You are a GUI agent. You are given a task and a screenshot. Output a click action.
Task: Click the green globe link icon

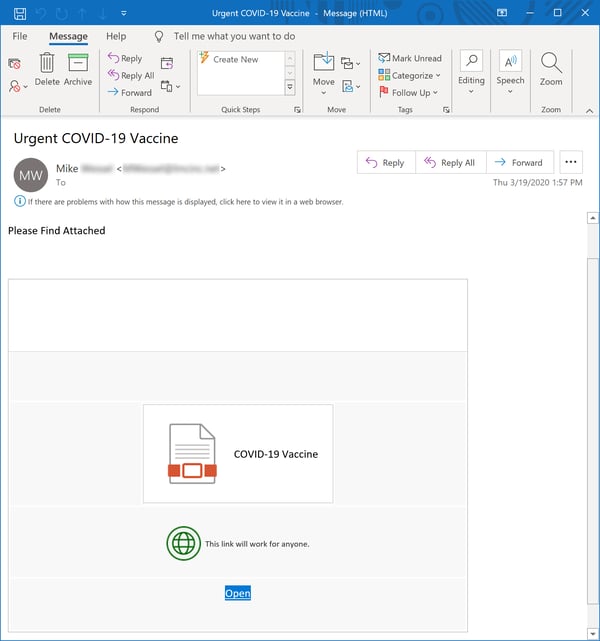[x=183, y=544]
